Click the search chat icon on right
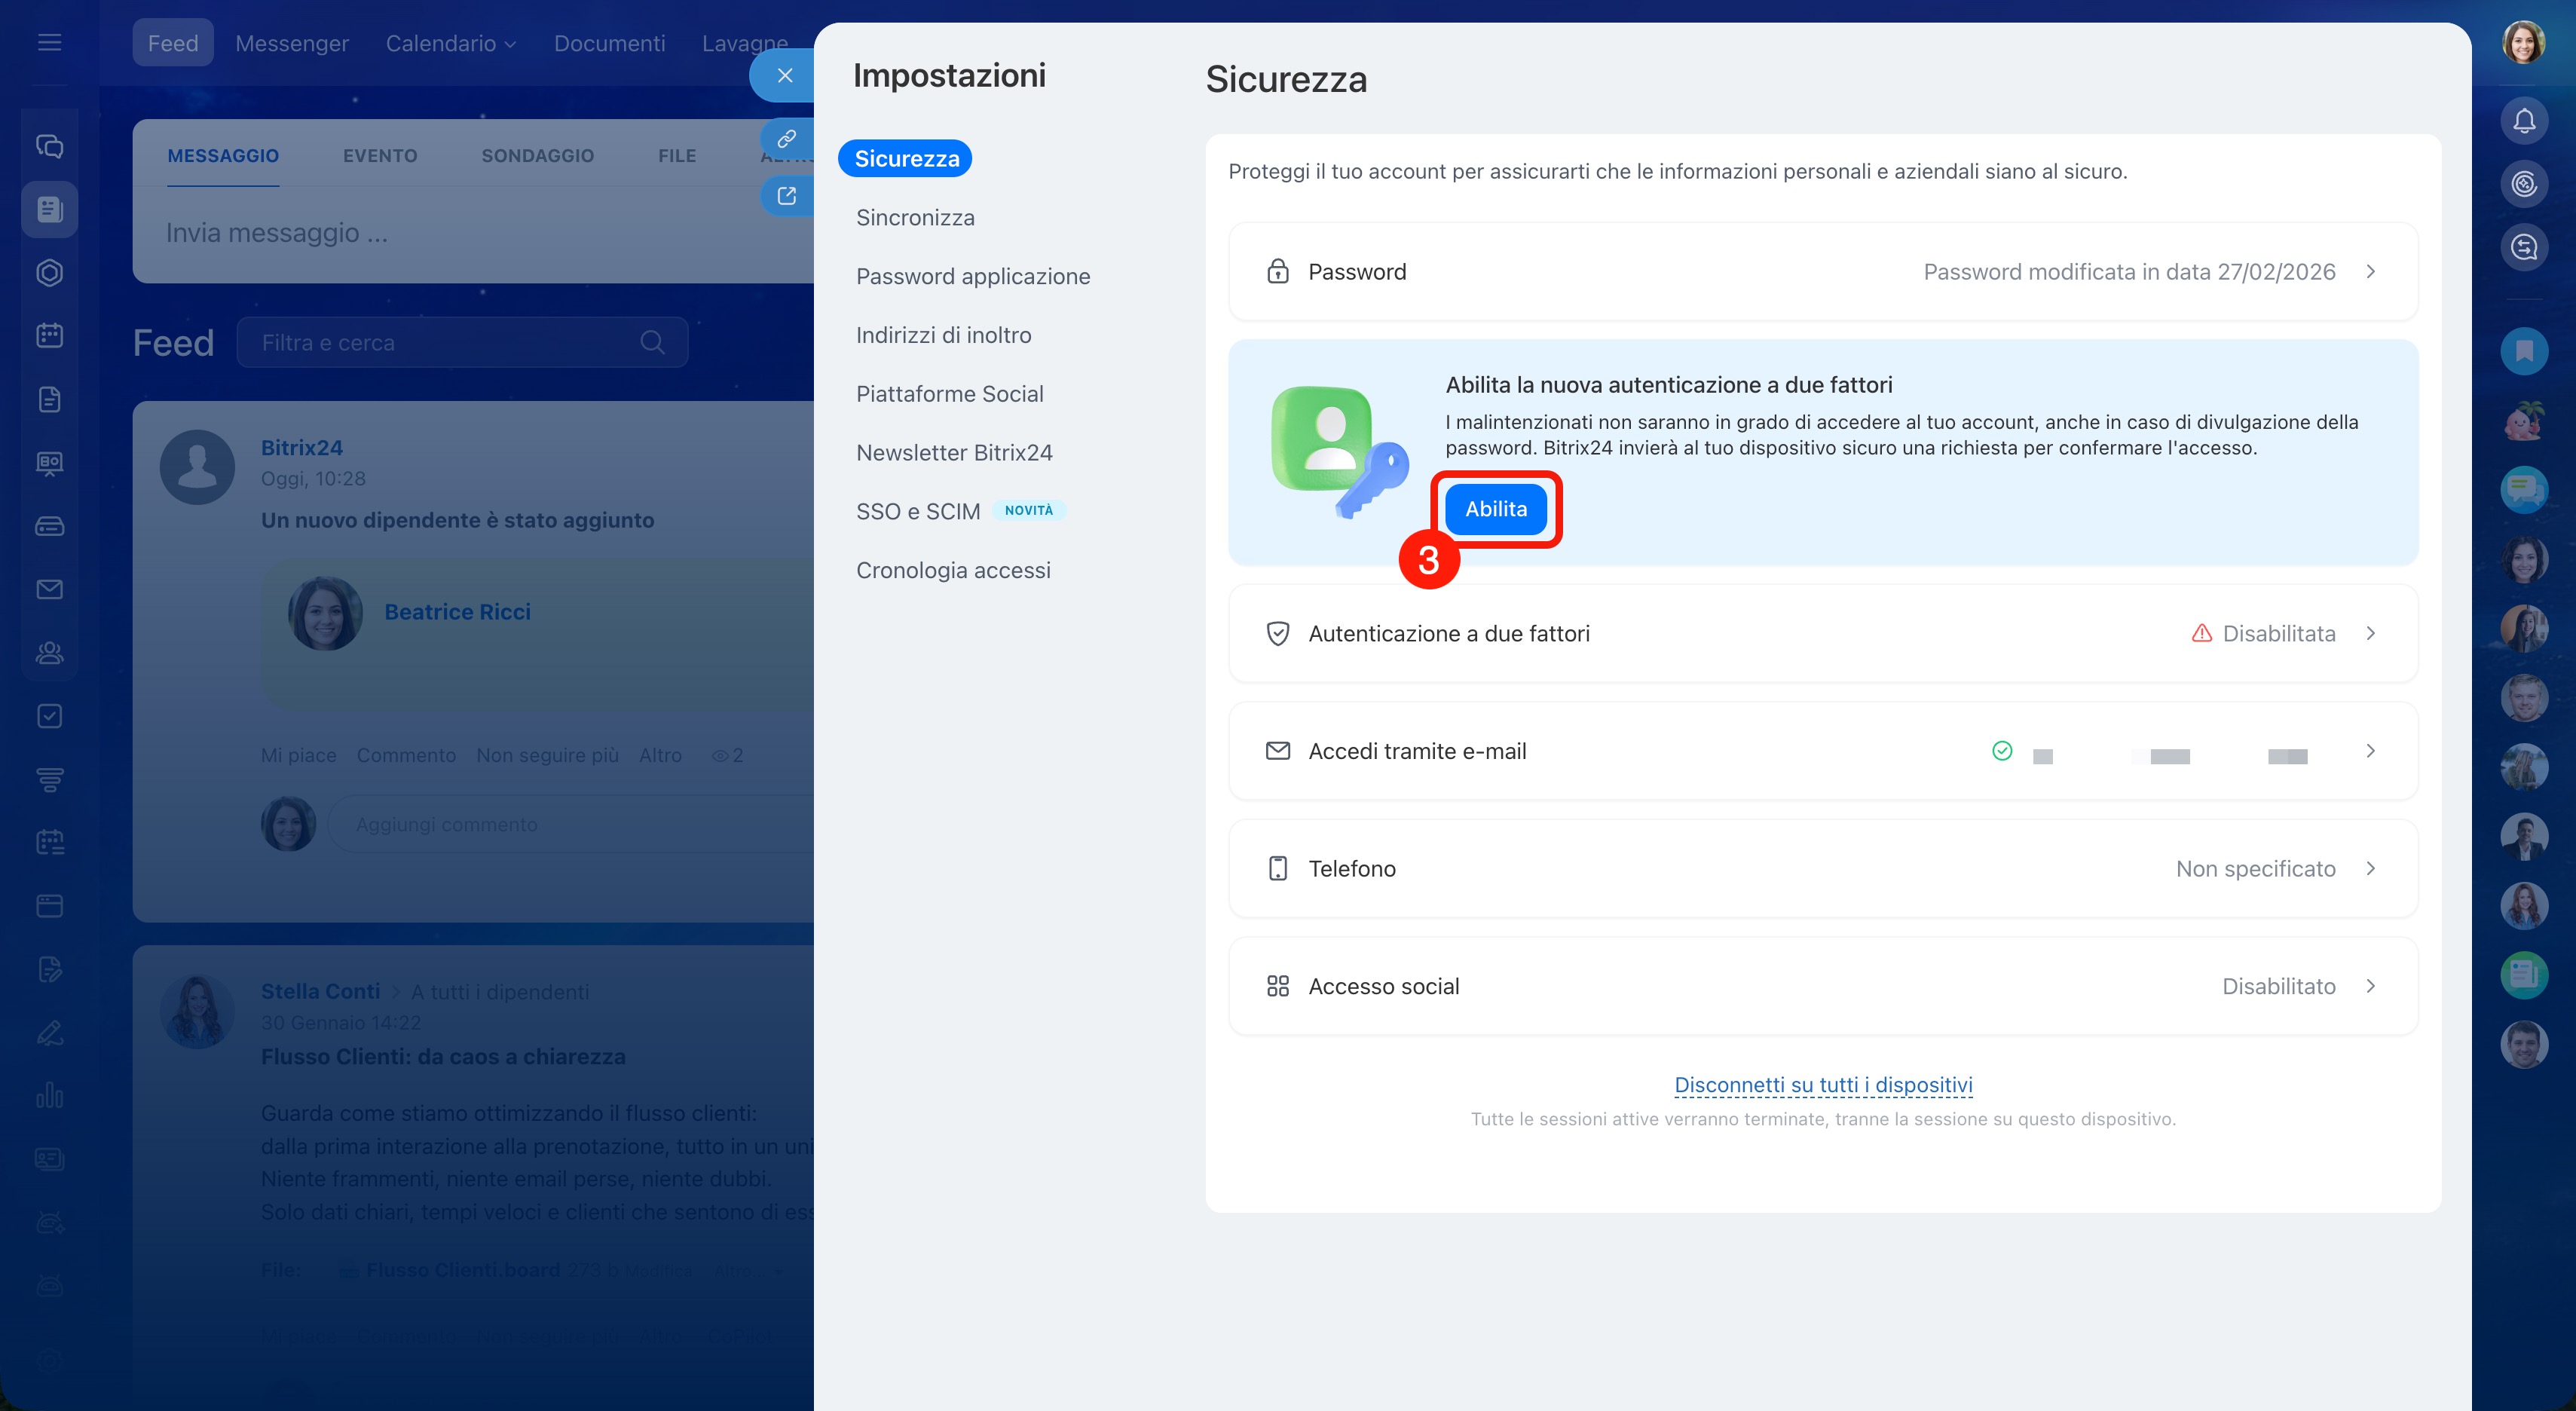This screenshot has height=1411, width=2576. pos(2523,247)
